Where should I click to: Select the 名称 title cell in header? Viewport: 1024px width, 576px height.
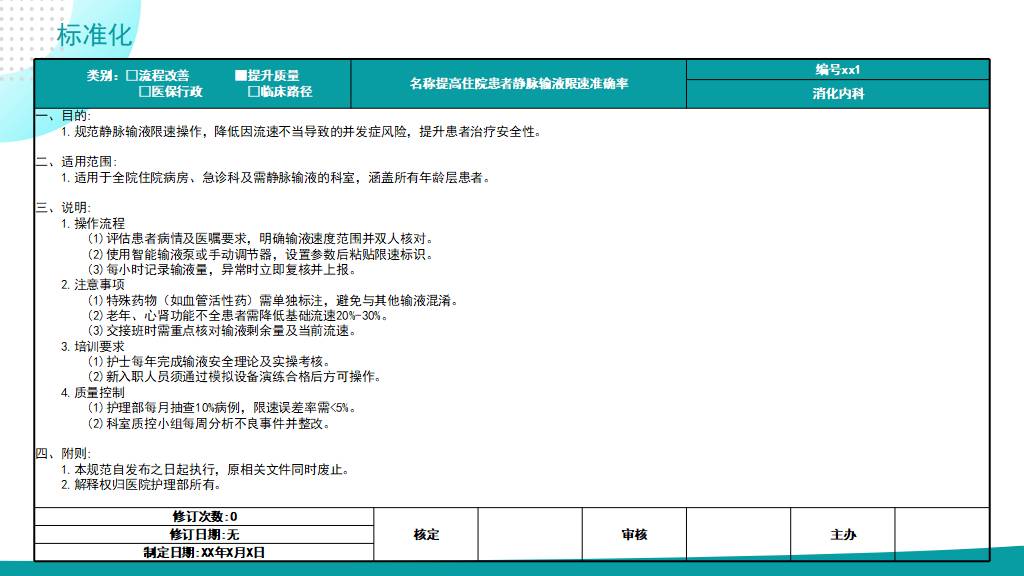click(518, 84)
